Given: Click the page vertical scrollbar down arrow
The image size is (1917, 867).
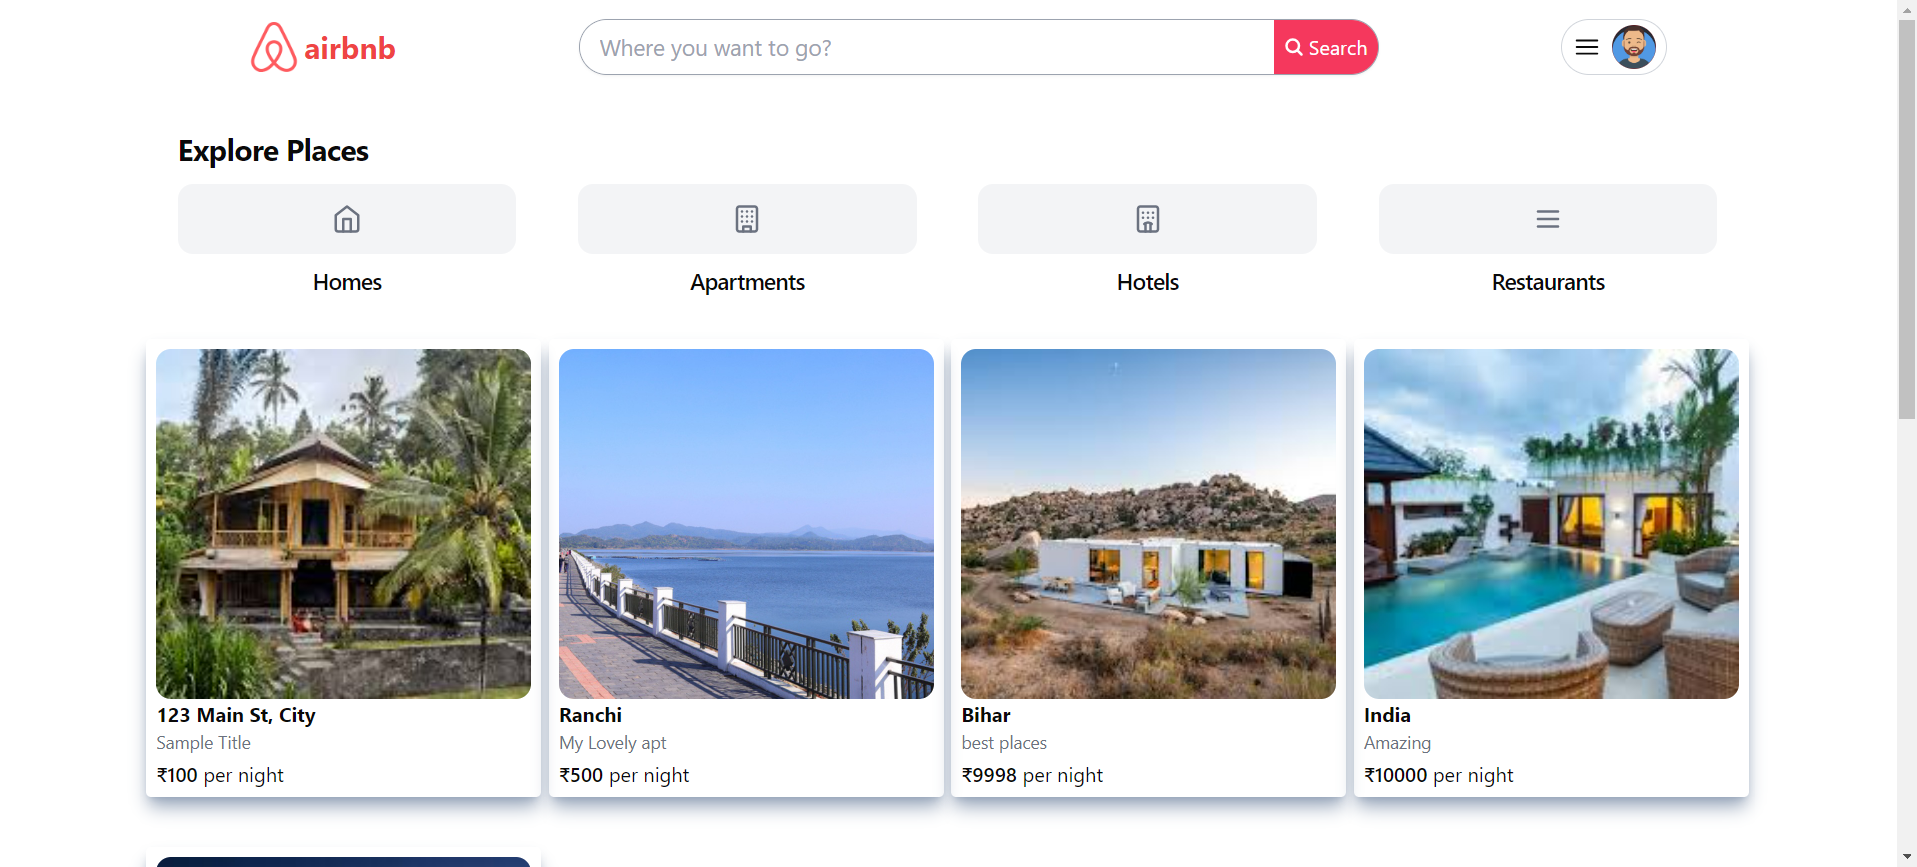Looking at the screenshot, I should click(x=1907, y=858).
